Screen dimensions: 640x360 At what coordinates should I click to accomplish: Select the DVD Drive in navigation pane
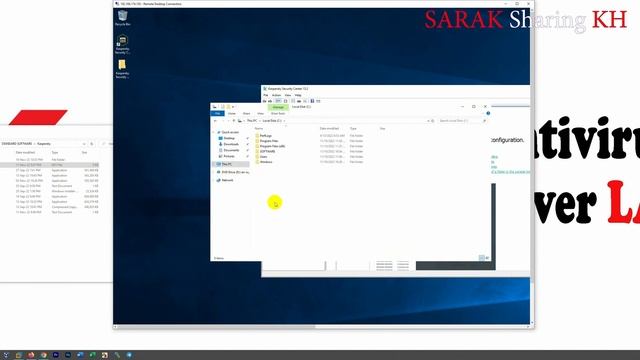pyautogui.click(x=233, y=172)
